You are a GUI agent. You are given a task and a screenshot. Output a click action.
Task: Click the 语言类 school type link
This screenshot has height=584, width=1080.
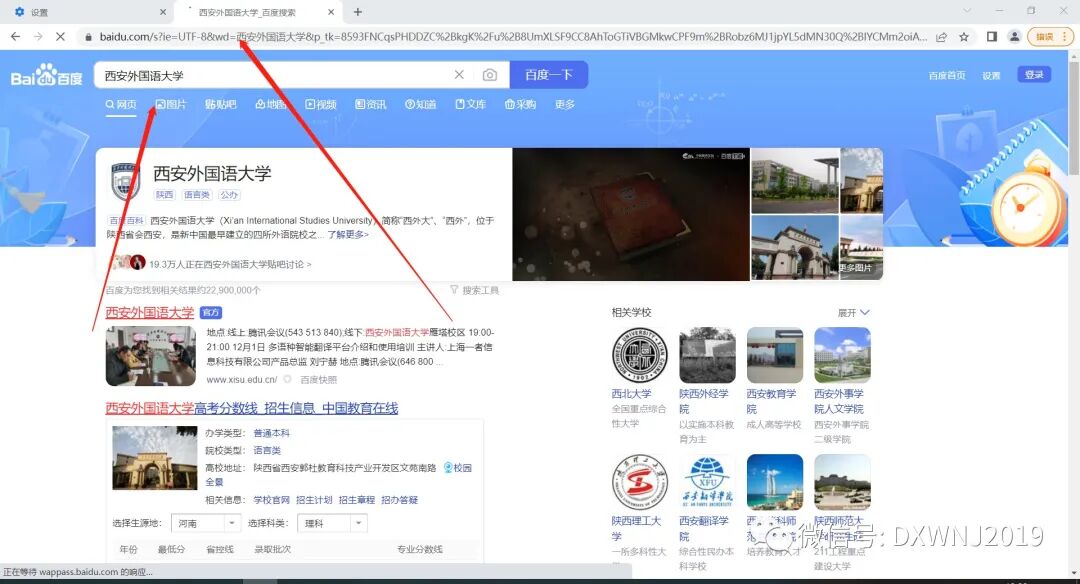tap(267, 450)
